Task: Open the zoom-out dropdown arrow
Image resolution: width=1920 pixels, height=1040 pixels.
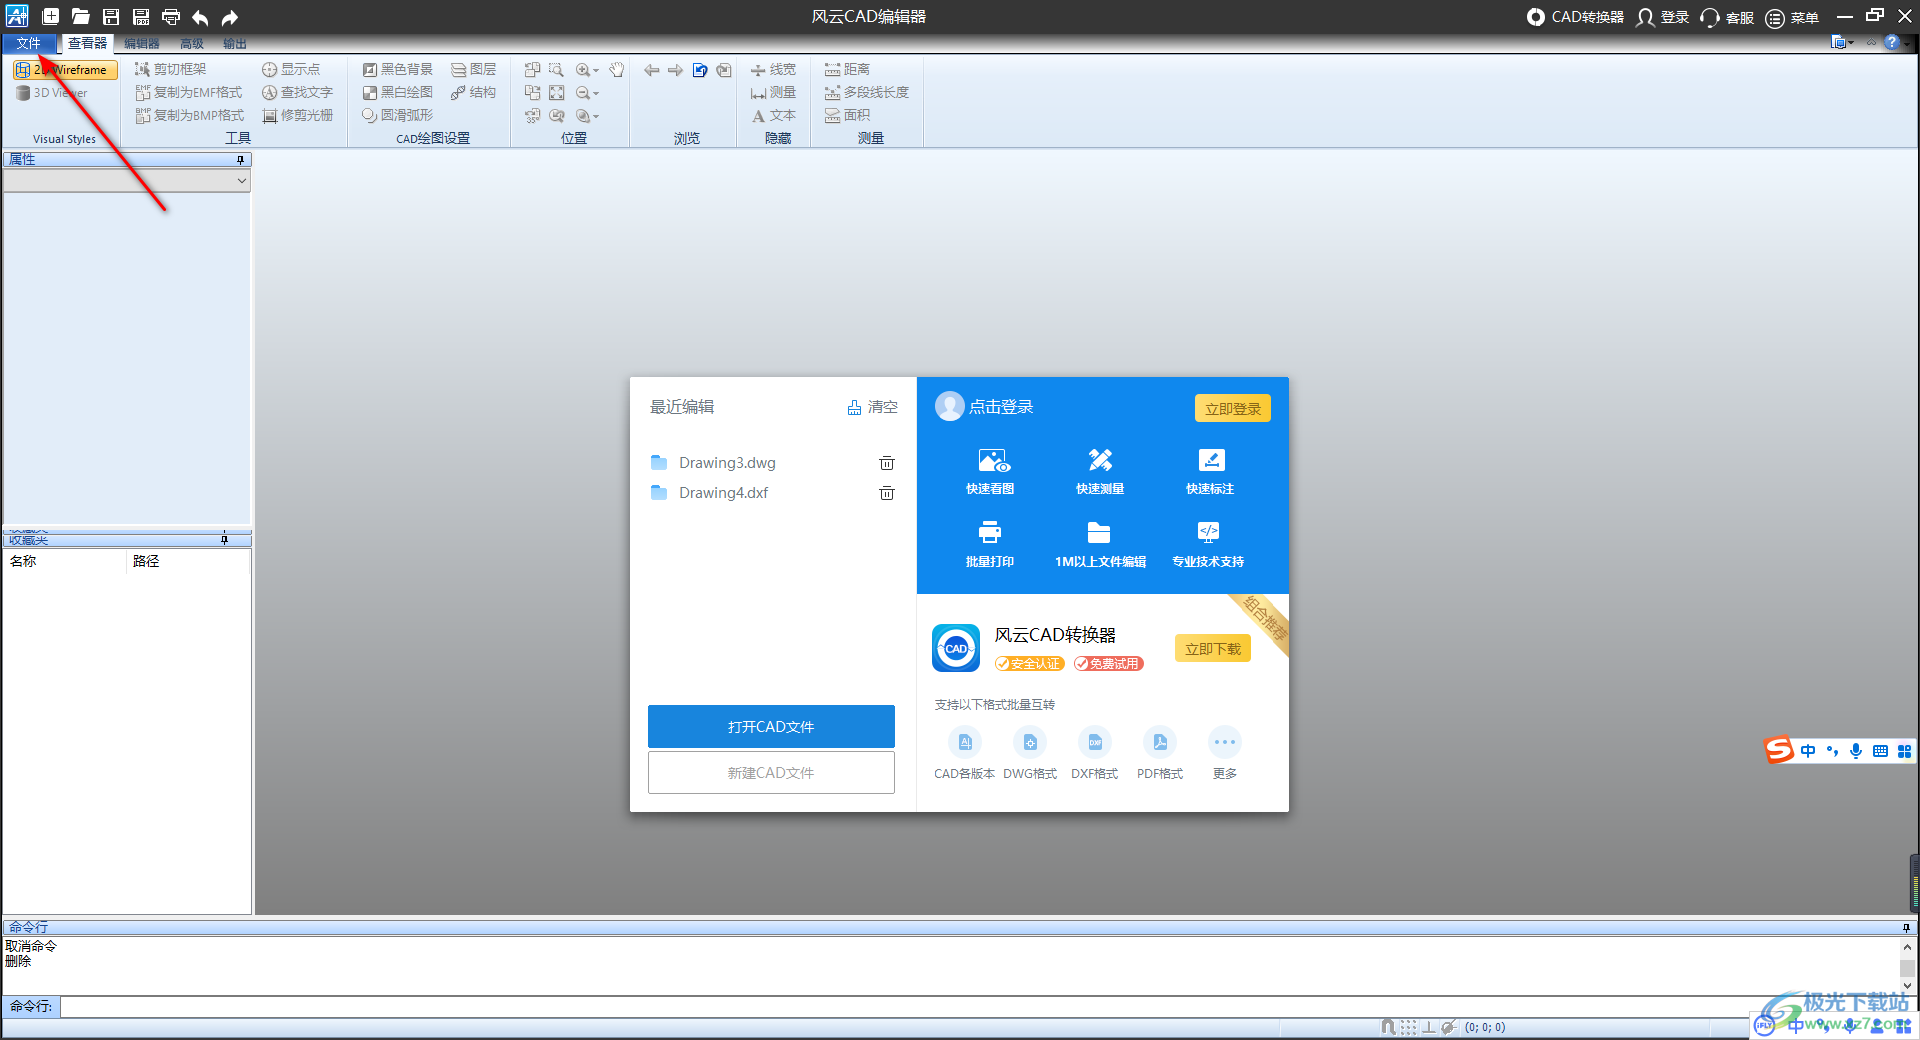Action: pyautogui.click(x=596, y=94)
